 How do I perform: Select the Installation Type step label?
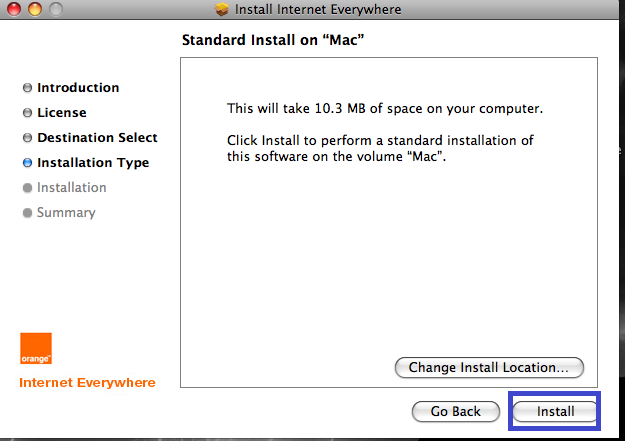coord(93,163)
